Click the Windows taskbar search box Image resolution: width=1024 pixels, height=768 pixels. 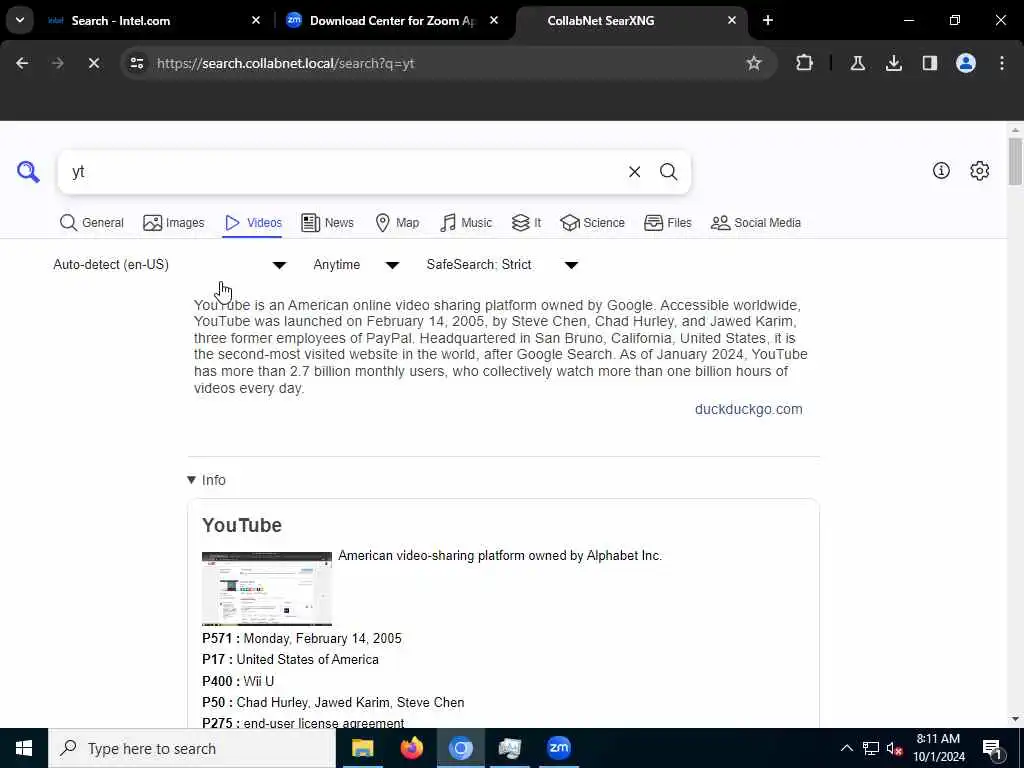192,748
